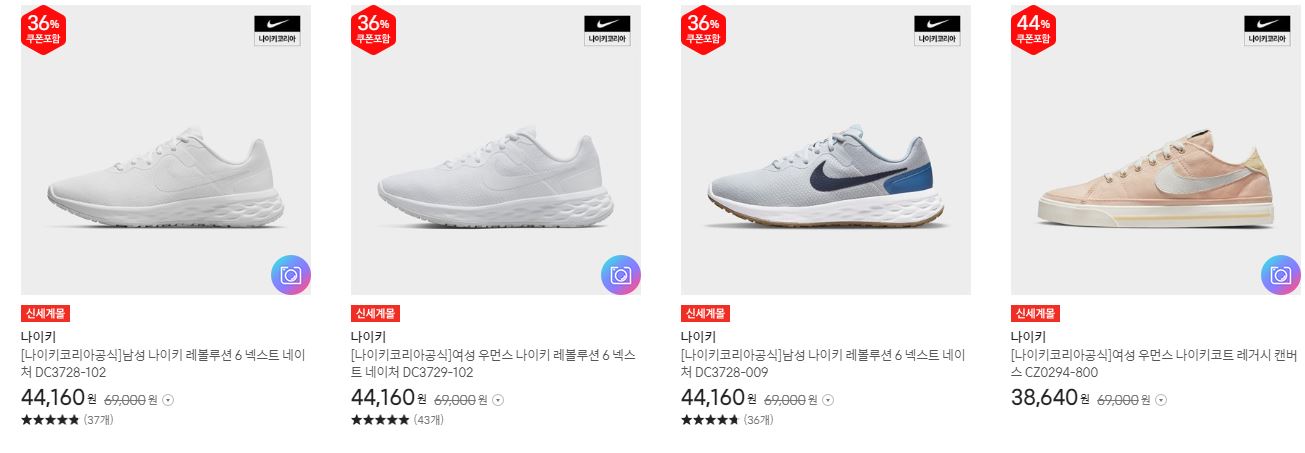
Task: Click Nike Korea logo on first product
Action: coord(277,30)
